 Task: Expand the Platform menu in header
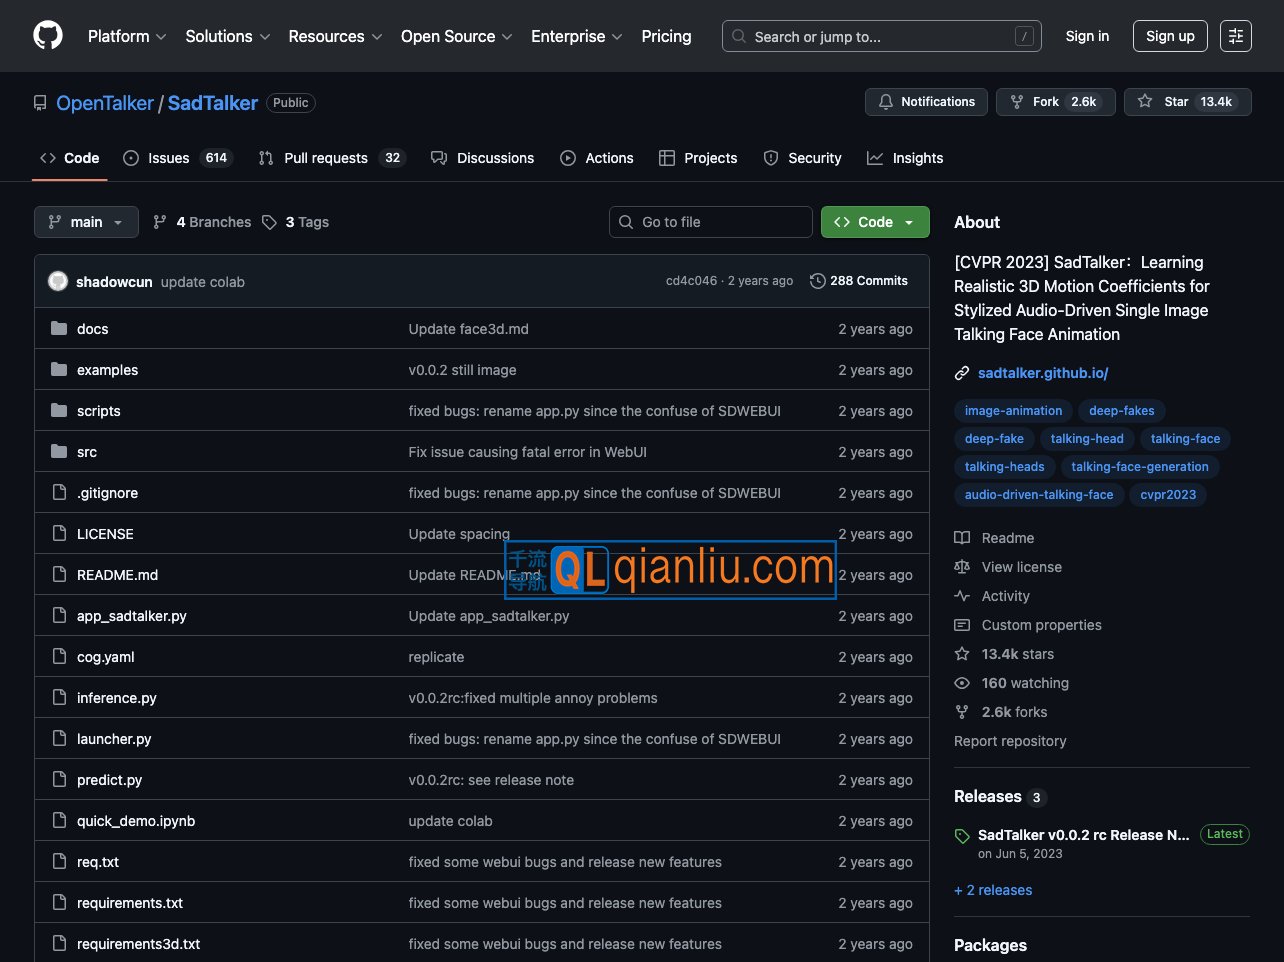coord(127,36)
